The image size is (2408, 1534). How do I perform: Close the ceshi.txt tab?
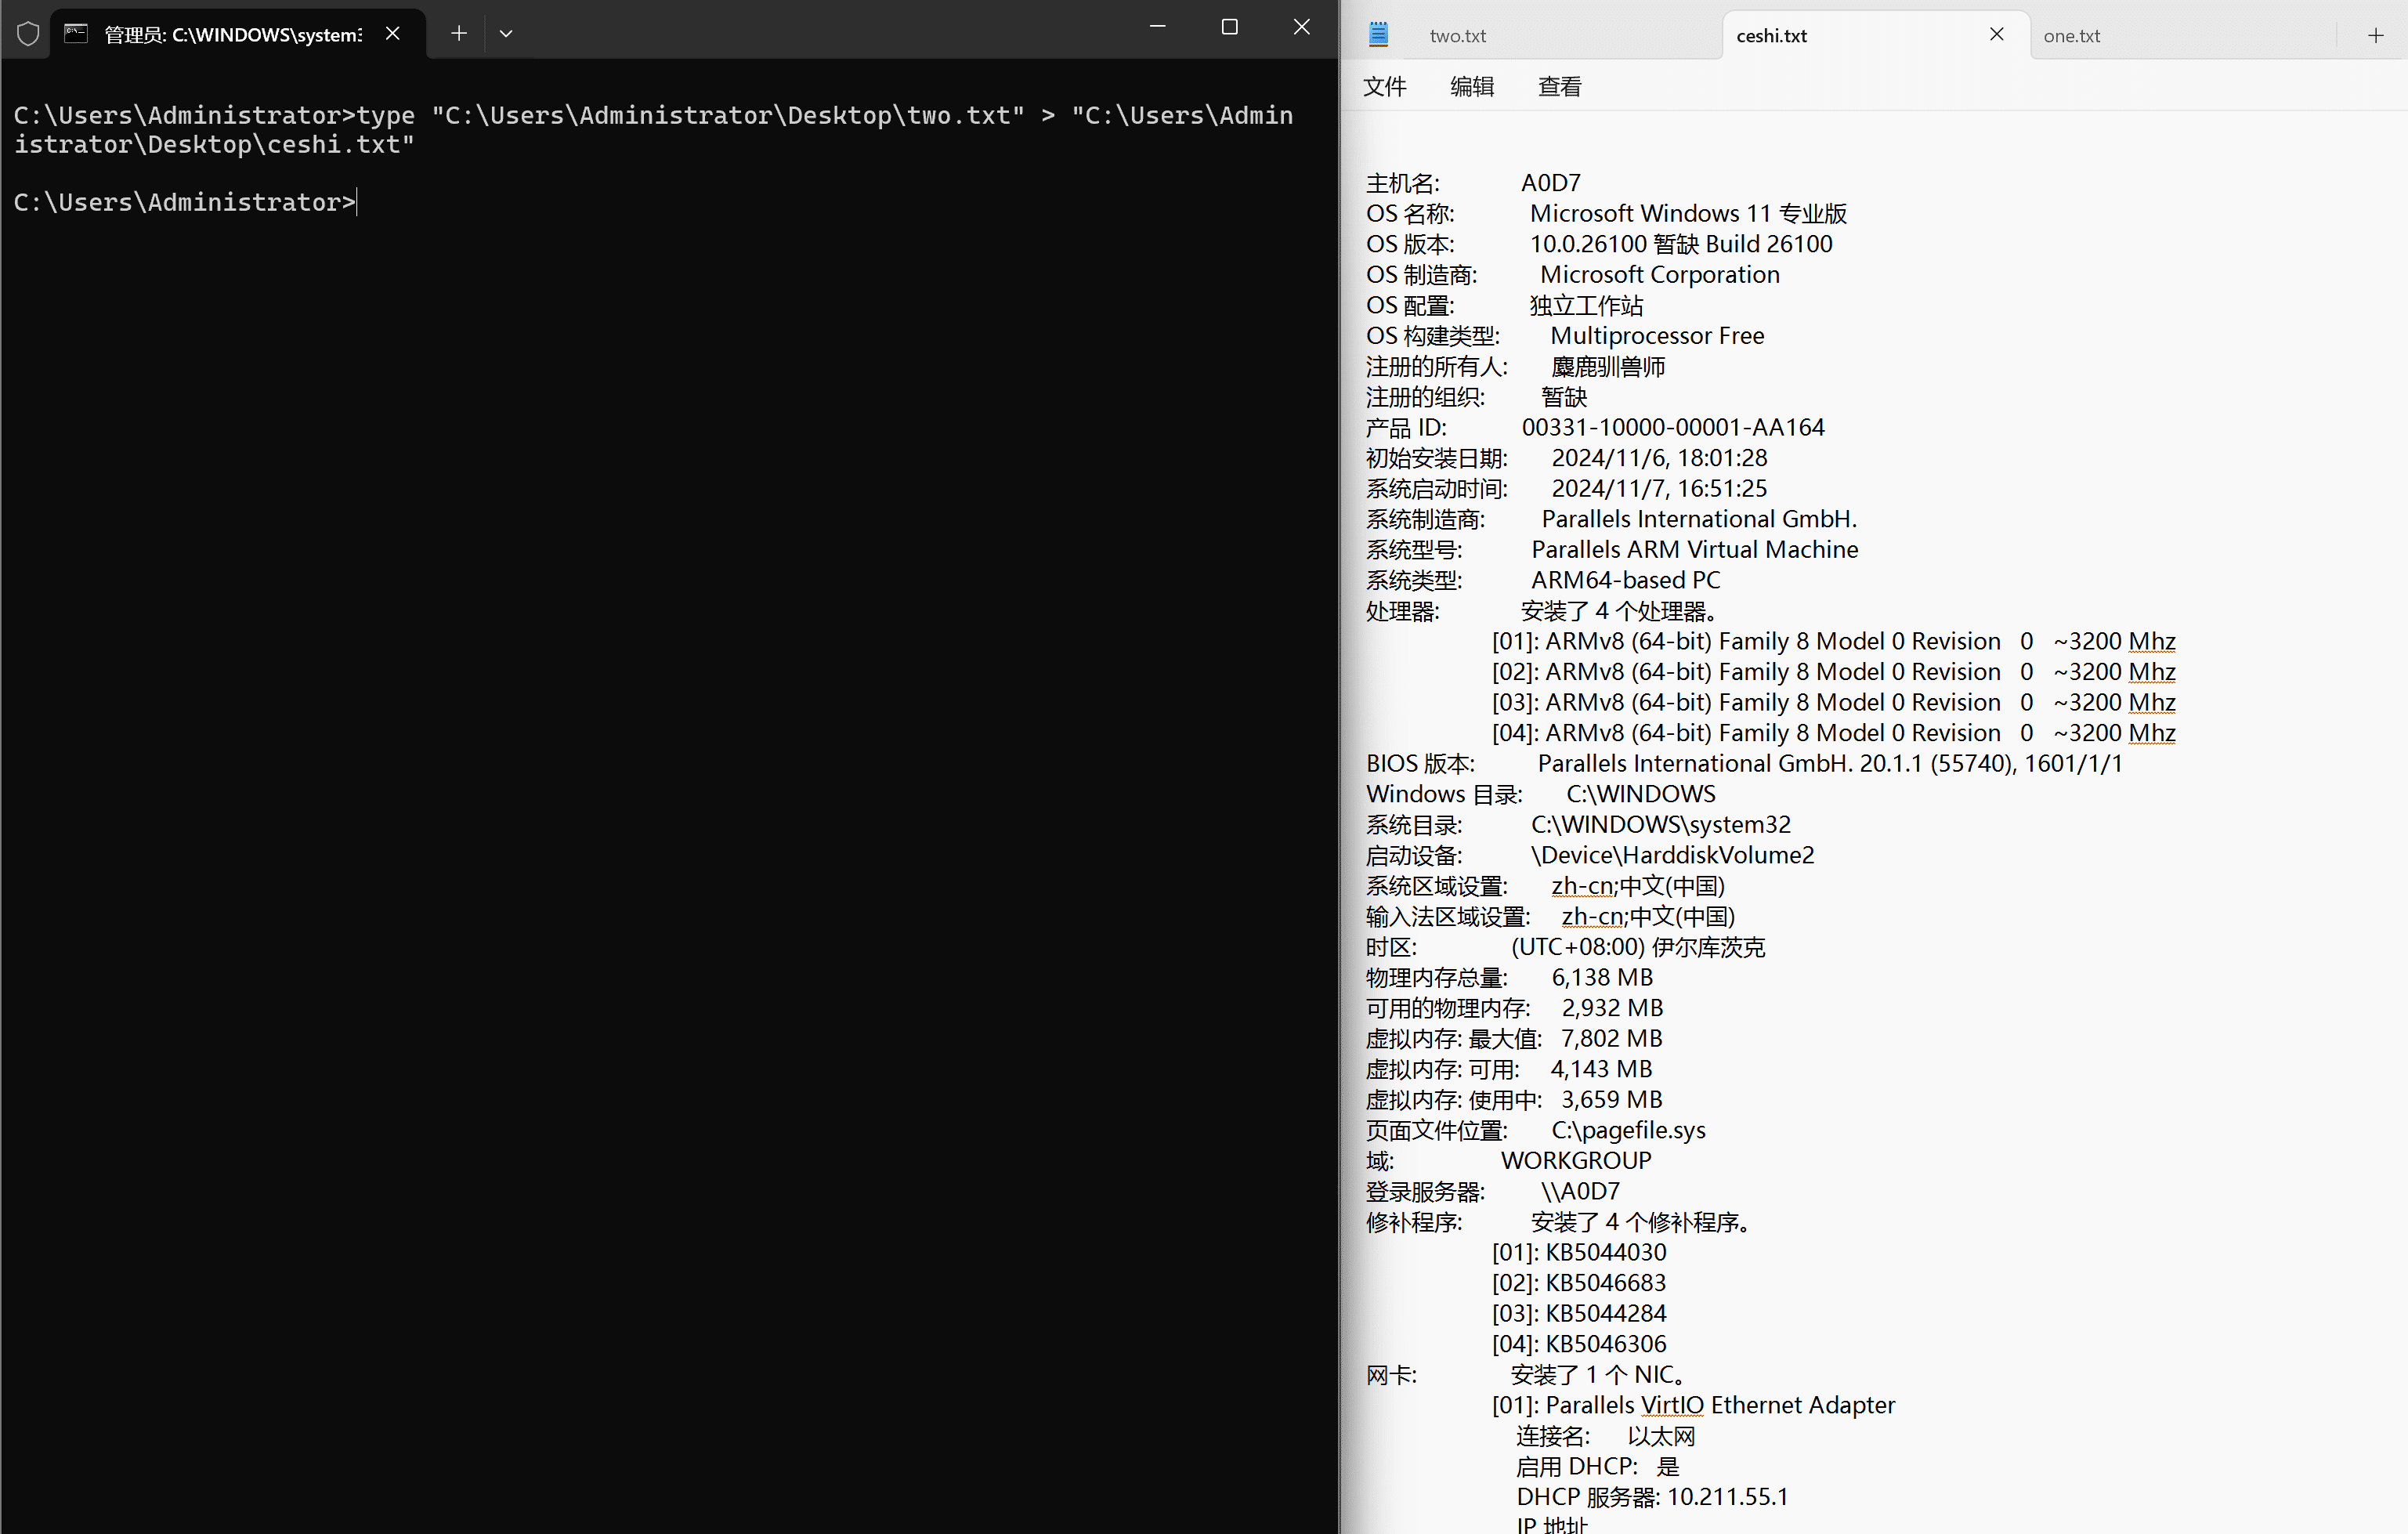click(1997, 35)
